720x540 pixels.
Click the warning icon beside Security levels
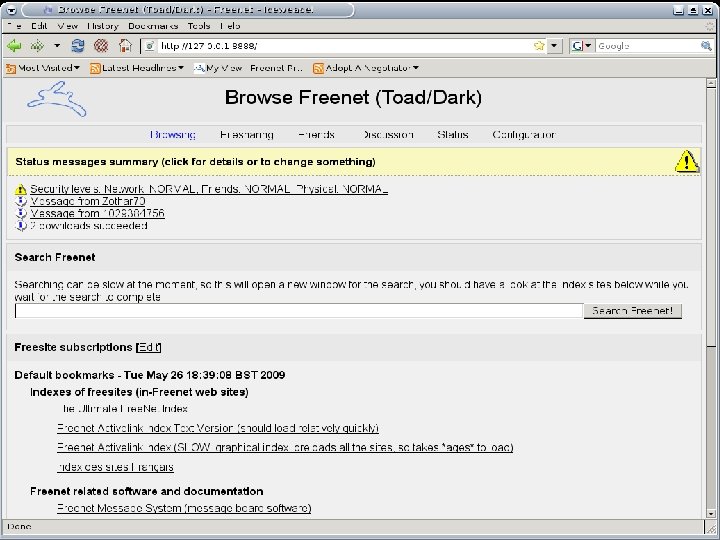(x=21, y=189)
